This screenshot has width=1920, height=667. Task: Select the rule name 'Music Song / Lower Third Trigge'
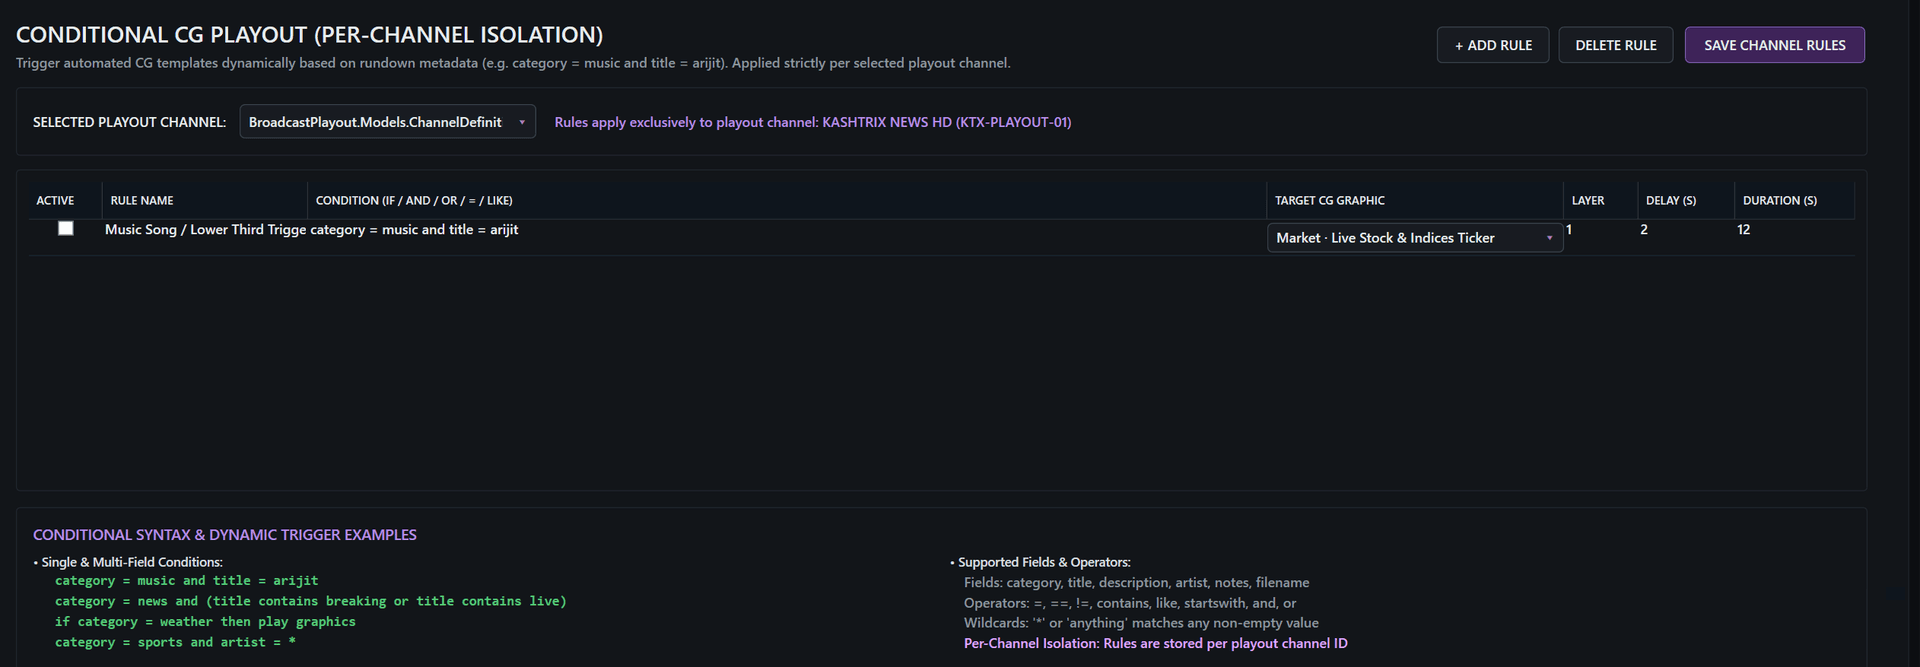205,230
